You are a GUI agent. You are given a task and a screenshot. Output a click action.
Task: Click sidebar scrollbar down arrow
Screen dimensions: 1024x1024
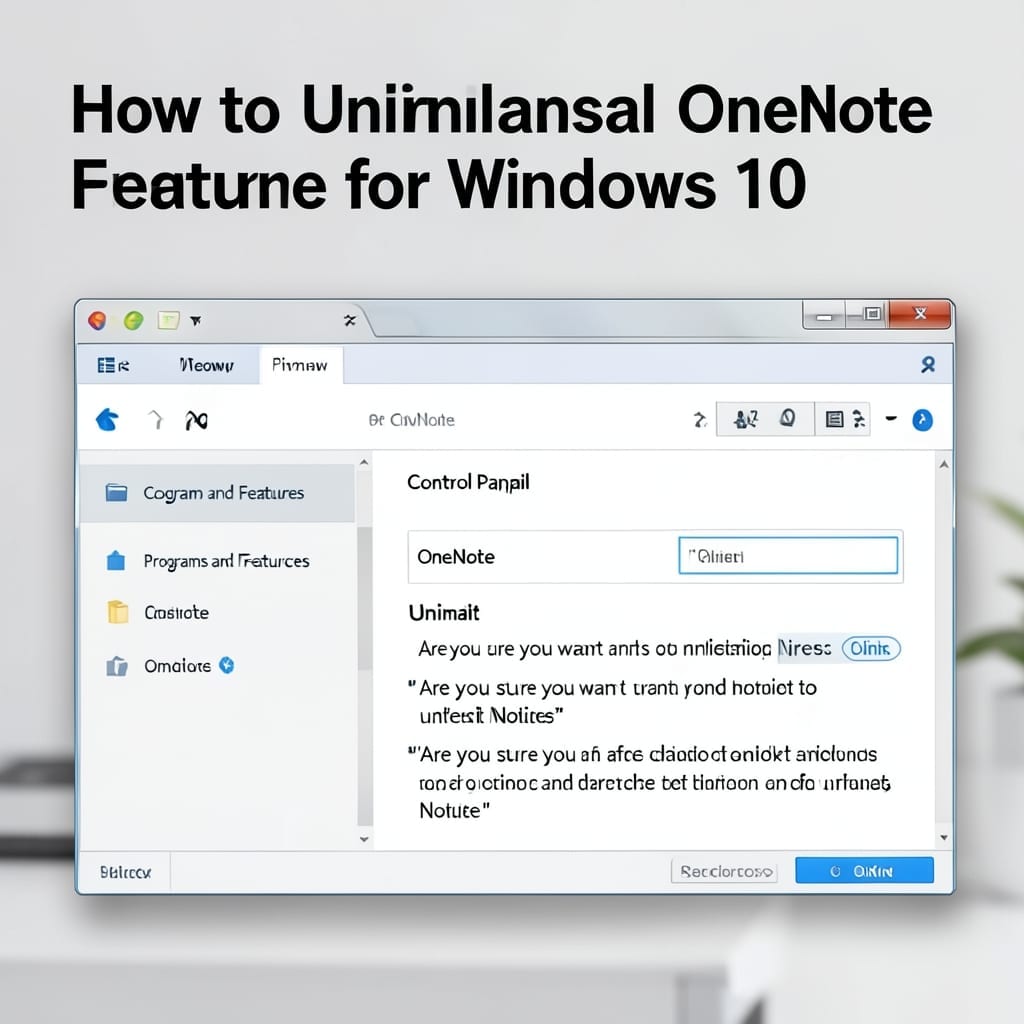pyautogui.click(x=364, y=839)
